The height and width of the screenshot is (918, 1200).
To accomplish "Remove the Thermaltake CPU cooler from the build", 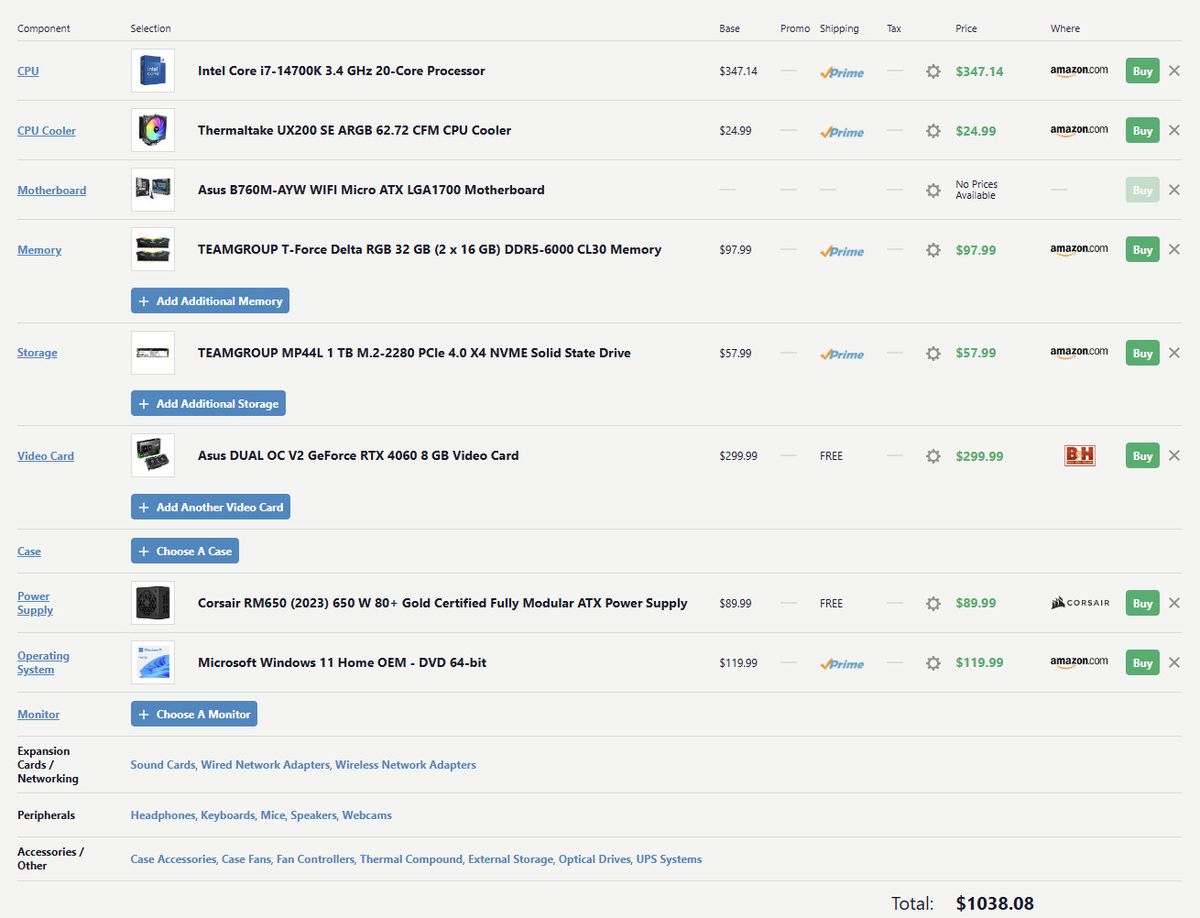I will pos(1174,130).
